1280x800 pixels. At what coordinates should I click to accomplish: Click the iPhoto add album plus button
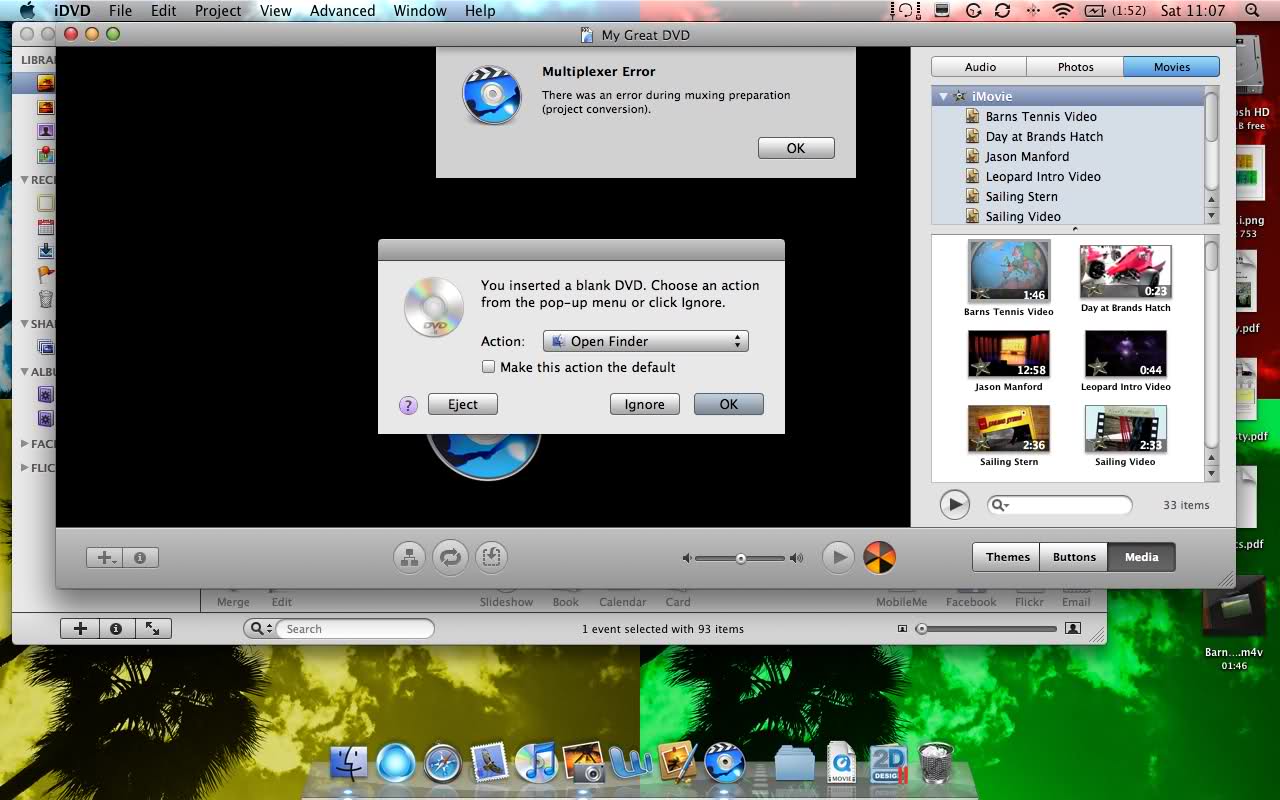pos(80,629)
